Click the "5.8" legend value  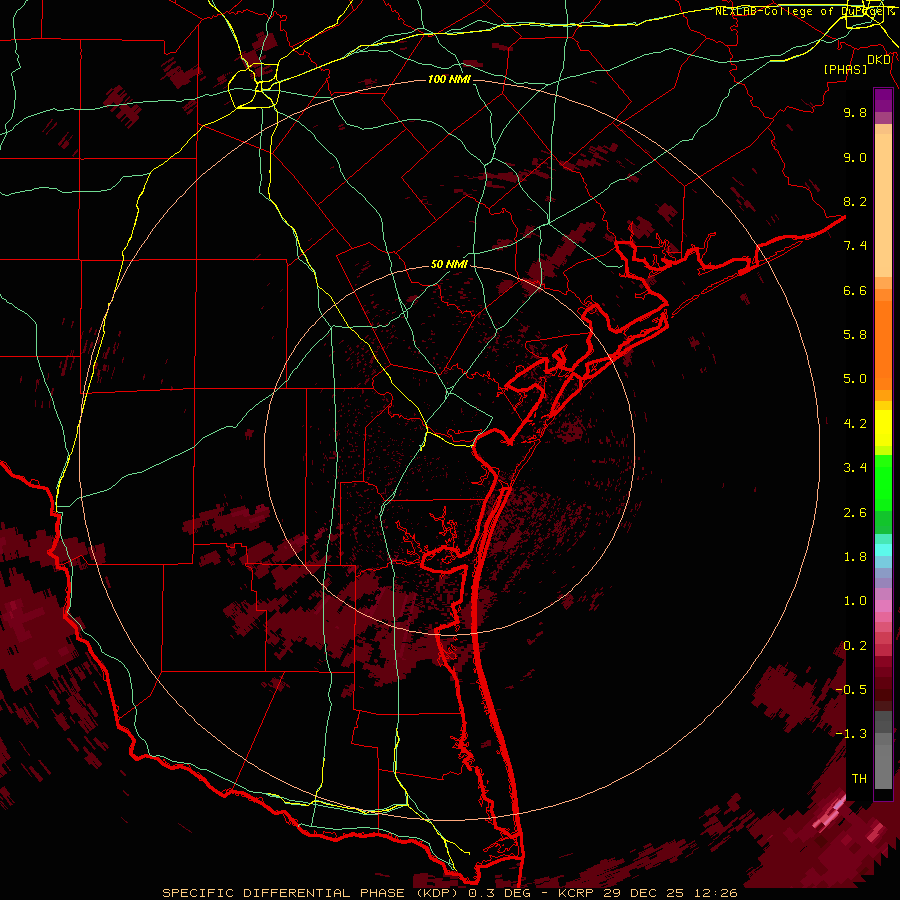[x=855, y=335]
